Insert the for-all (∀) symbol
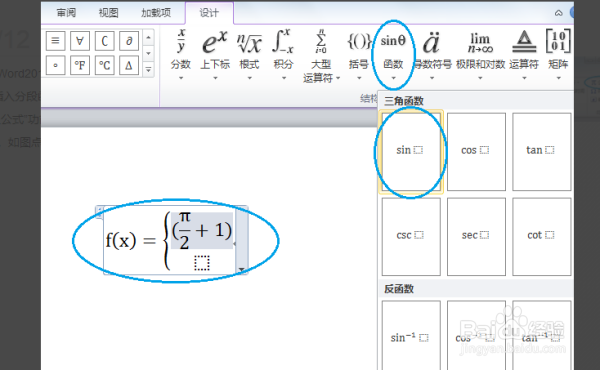 [80, 41]
